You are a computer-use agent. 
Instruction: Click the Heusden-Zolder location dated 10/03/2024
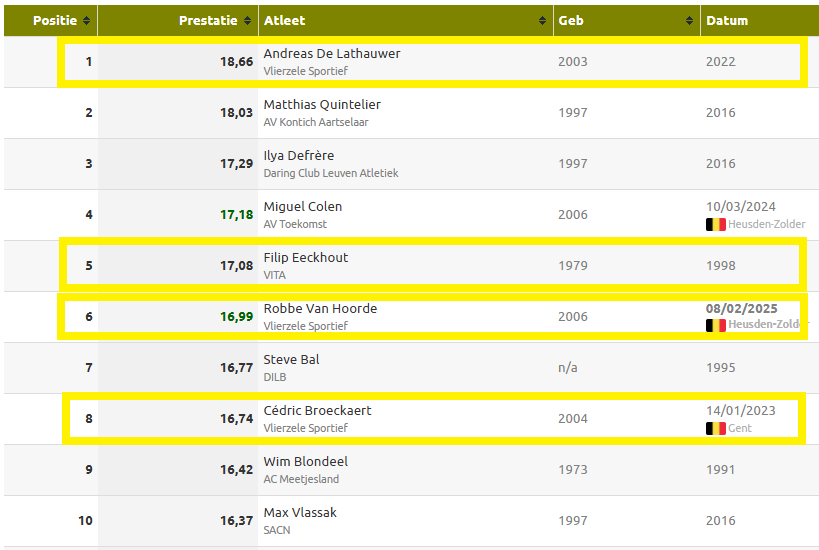coord(766,225)
